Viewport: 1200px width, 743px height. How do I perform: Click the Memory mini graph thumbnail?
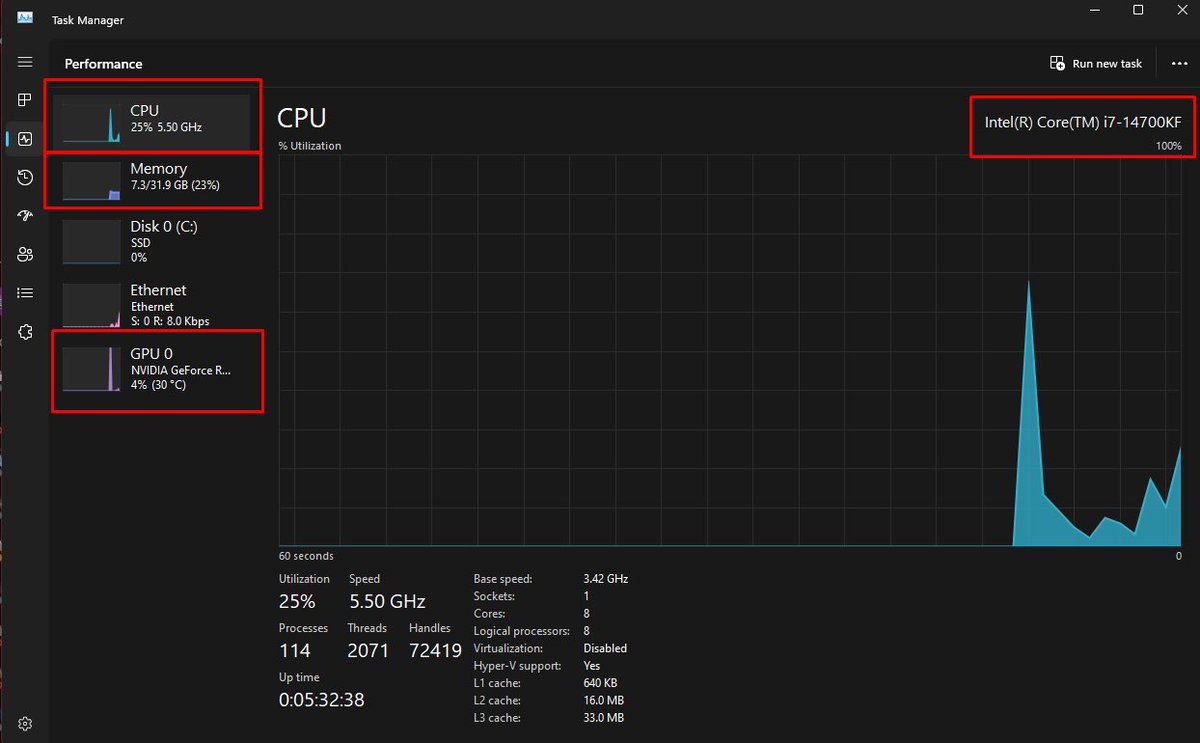(92, 181)
